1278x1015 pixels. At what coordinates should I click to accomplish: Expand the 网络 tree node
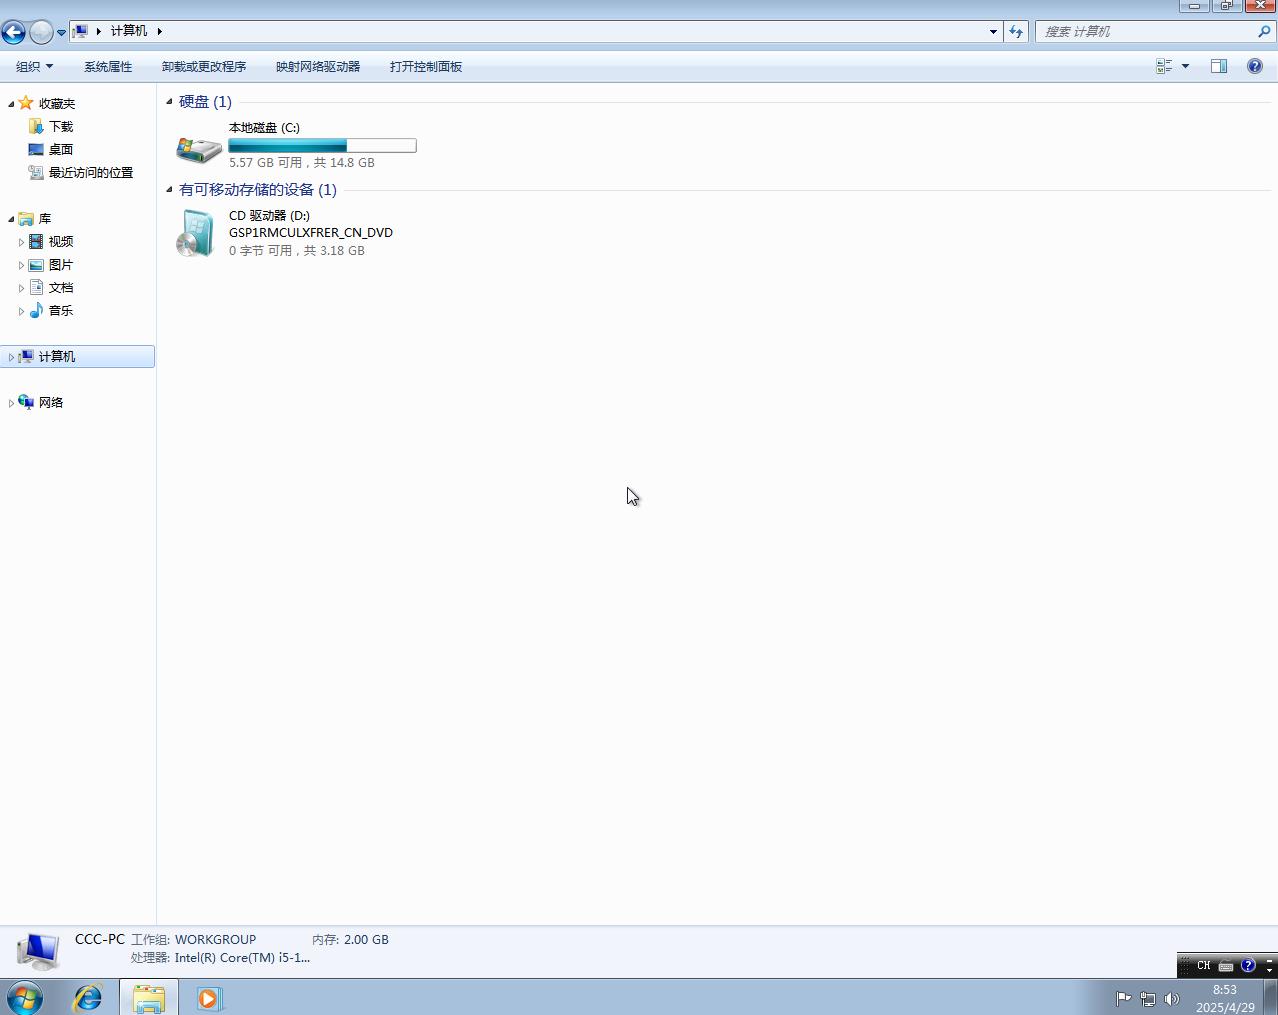[x=11, y=403]
